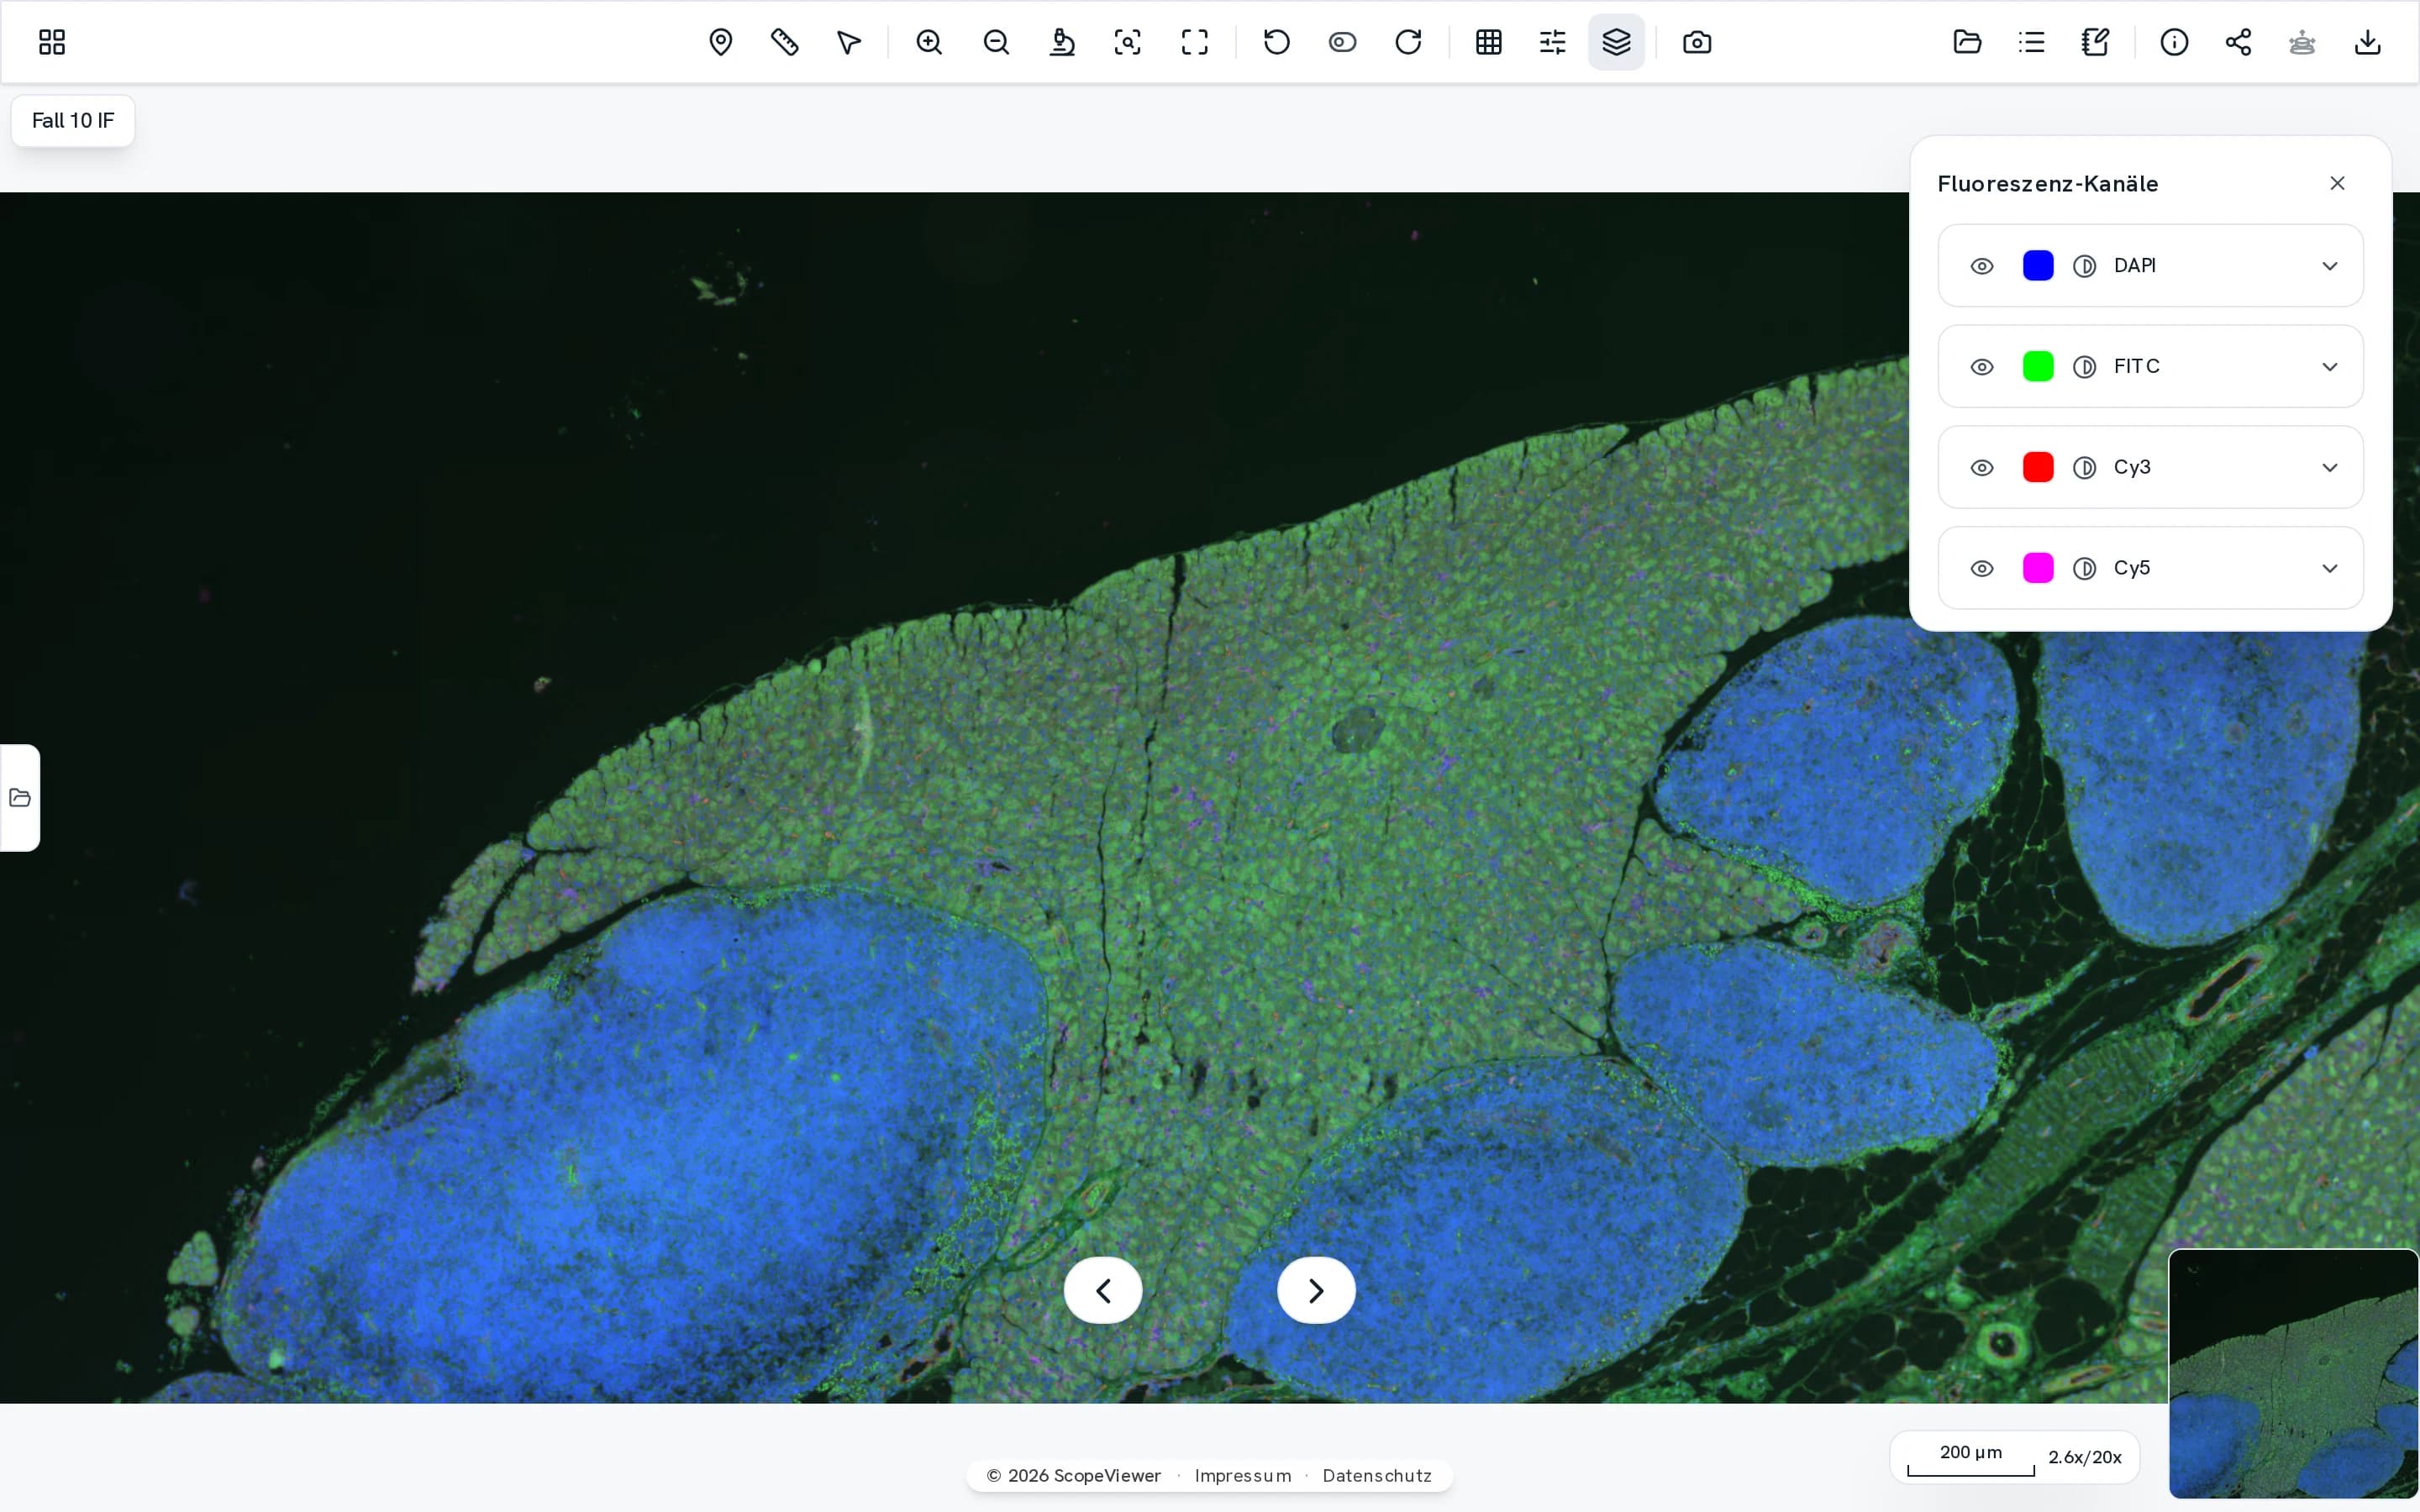
Task: Take a snapshot with the camera icon
Action: point(1697,42)
